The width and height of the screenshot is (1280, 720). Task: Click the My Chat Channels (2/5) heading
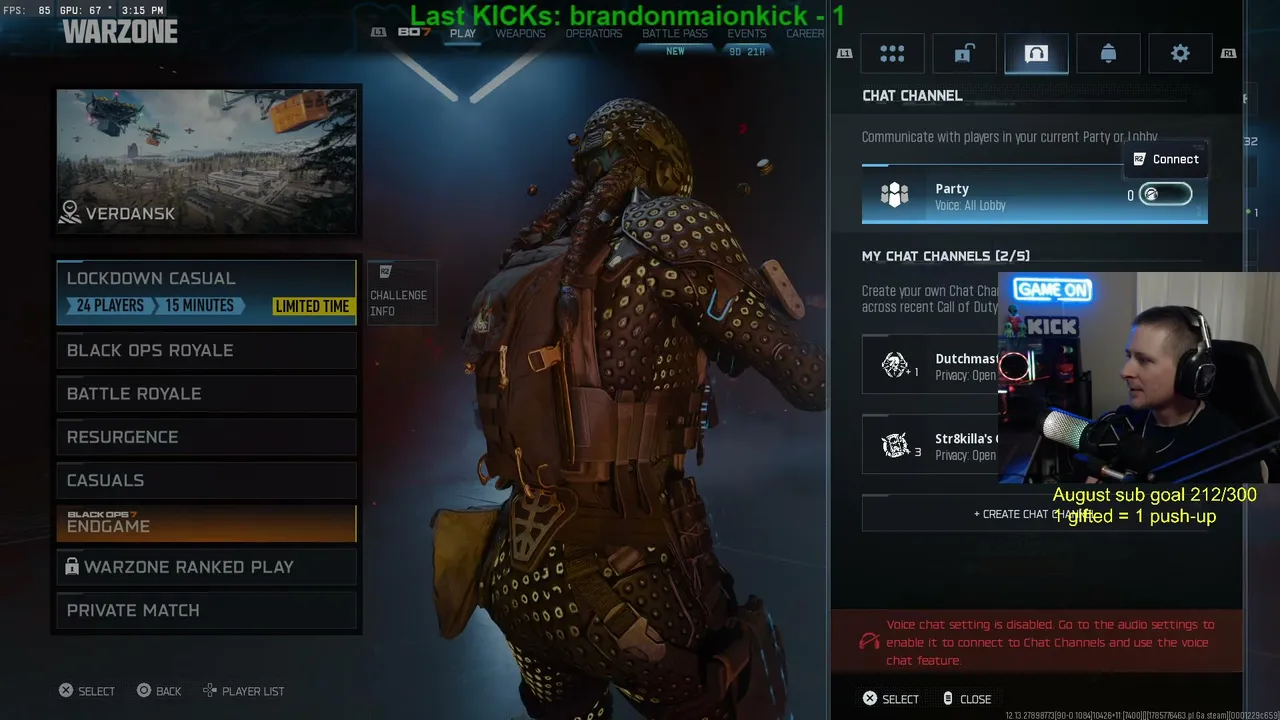coord(946,256)
